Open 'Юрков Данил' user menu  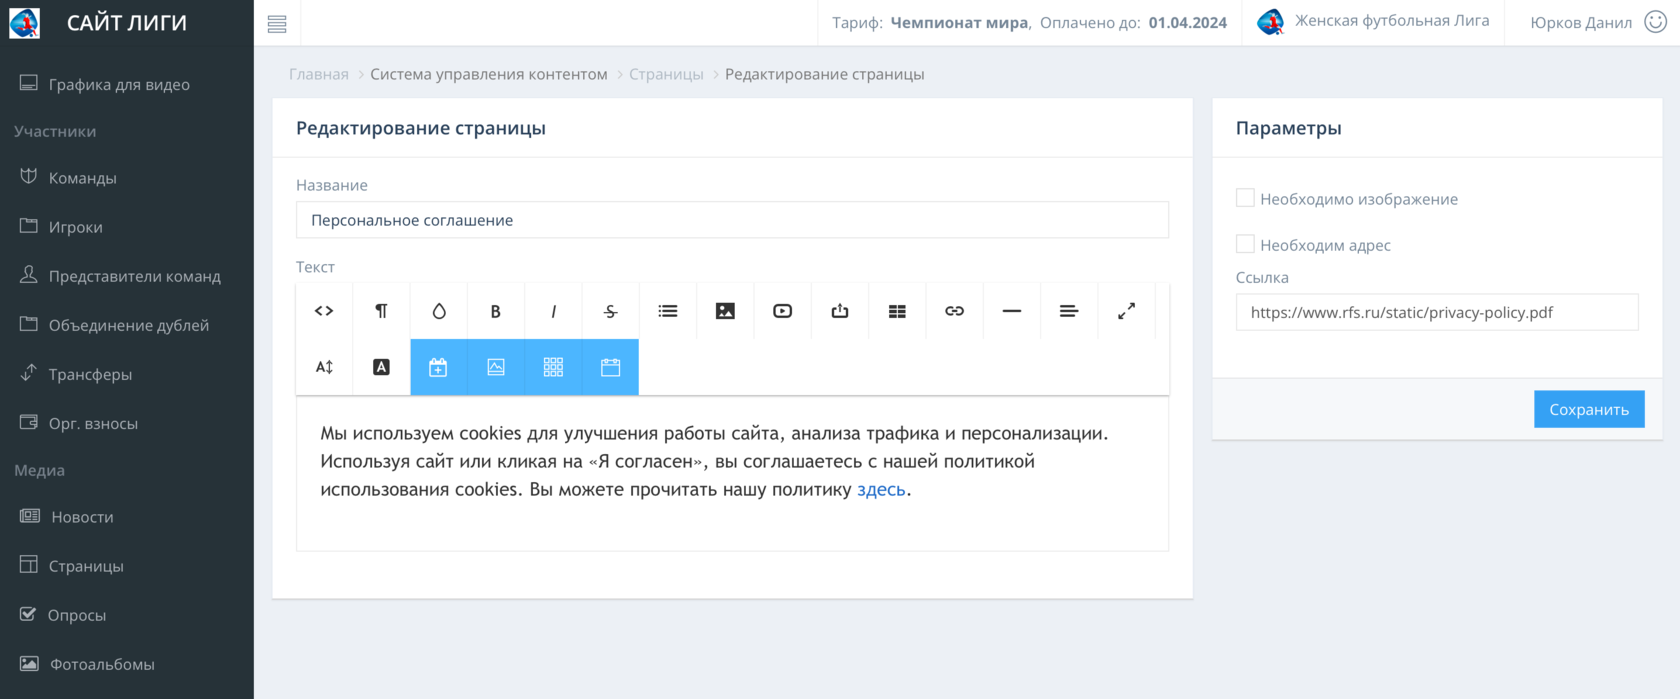pyautogui.click(x=1581, y=22)
